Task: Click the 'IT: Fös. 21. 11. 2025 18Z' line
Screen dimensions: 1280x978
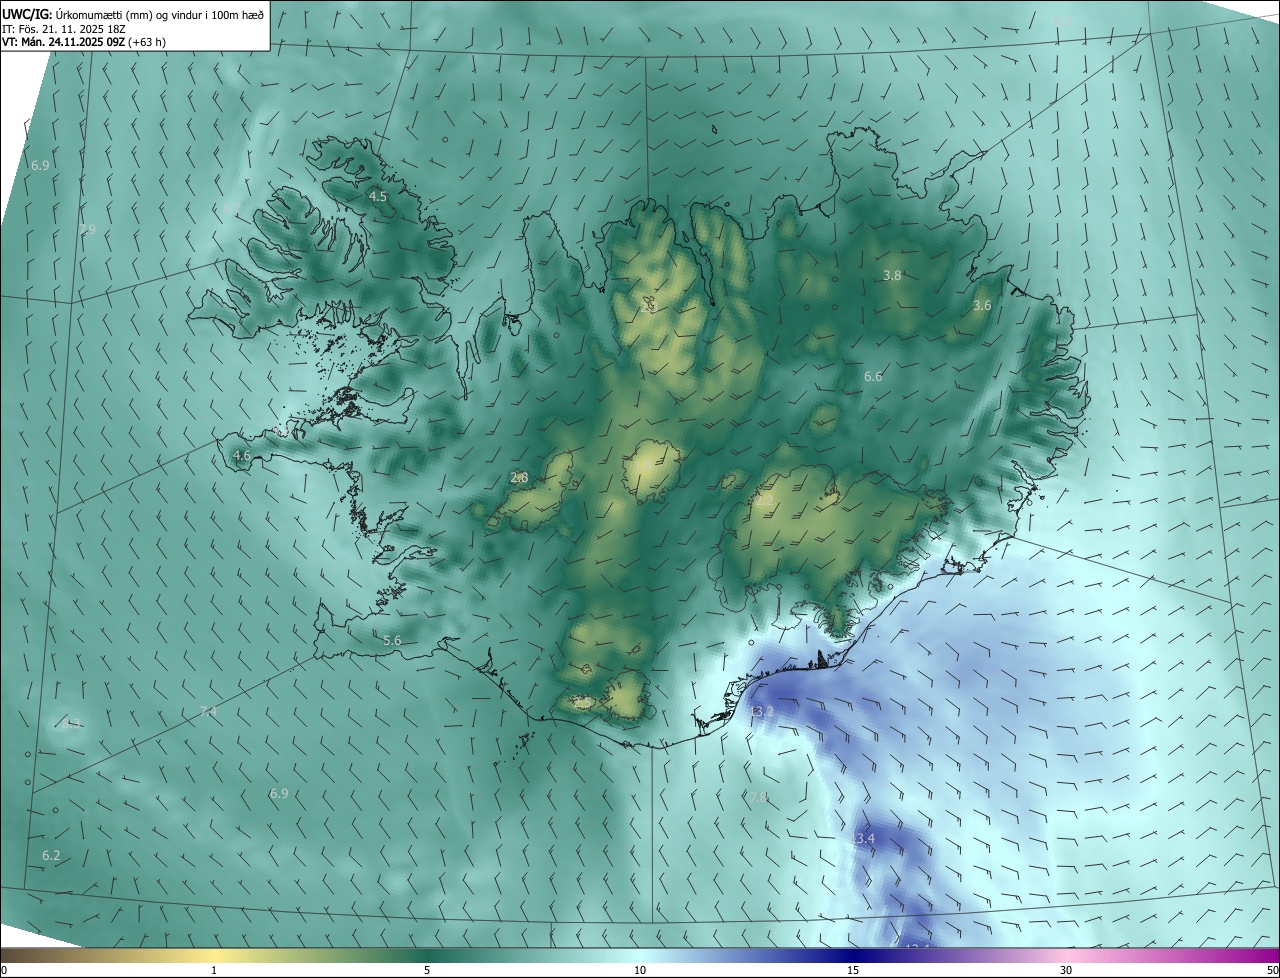Action: pyautogui.click(x=63, y=28)
